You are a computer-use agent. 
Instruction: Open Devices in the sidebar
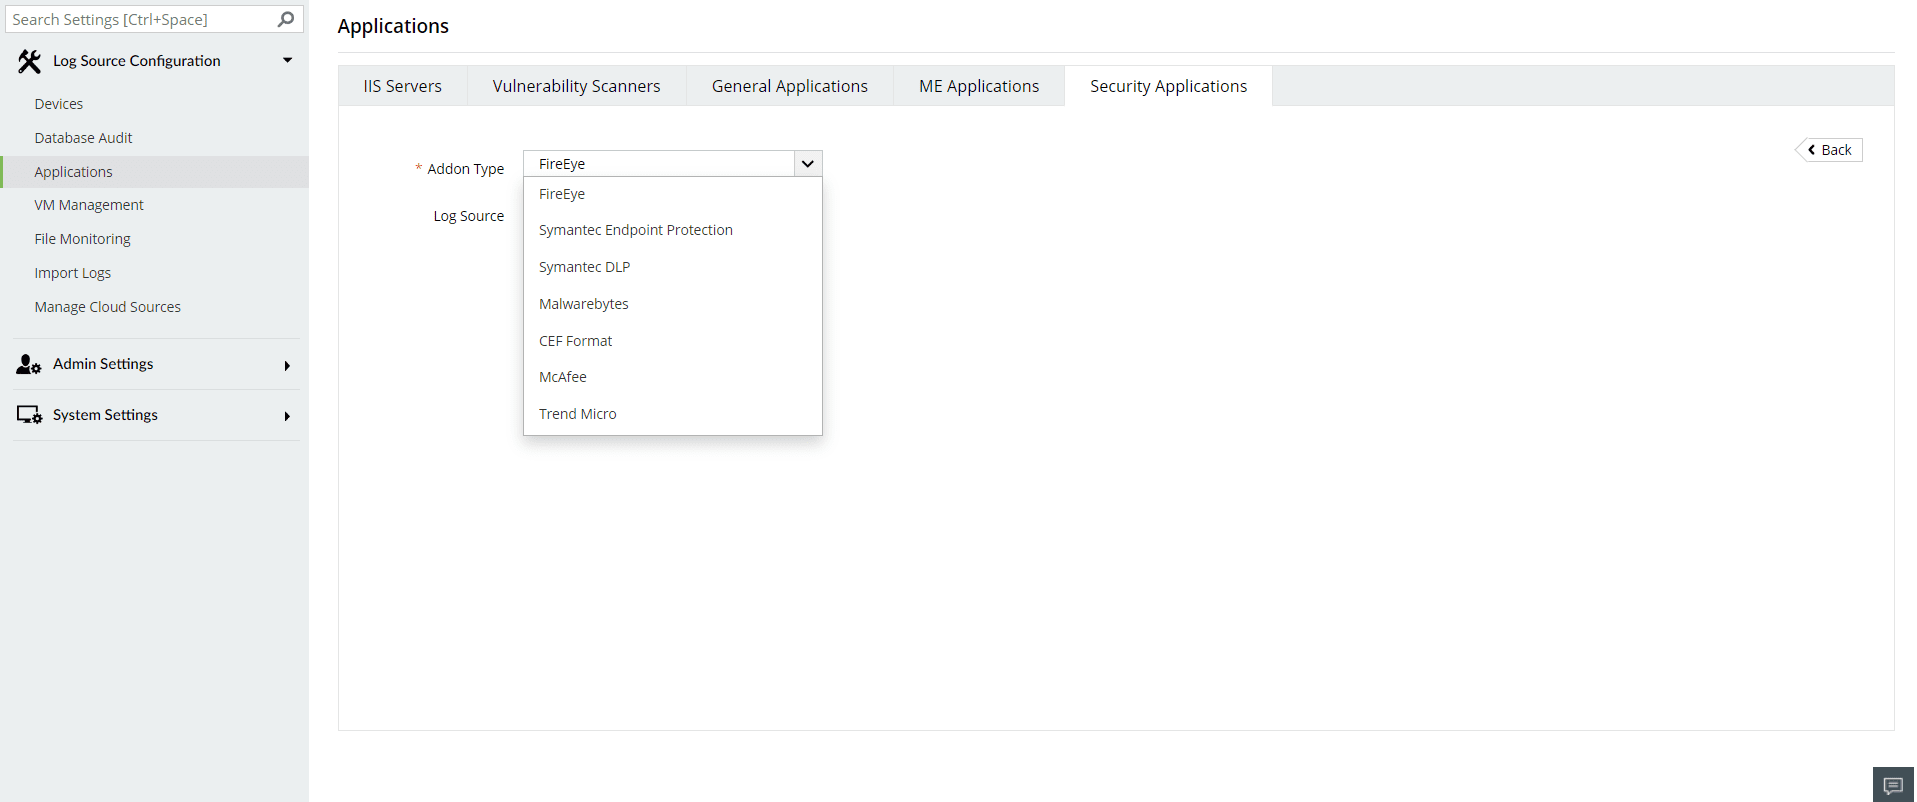coord(59,104)
